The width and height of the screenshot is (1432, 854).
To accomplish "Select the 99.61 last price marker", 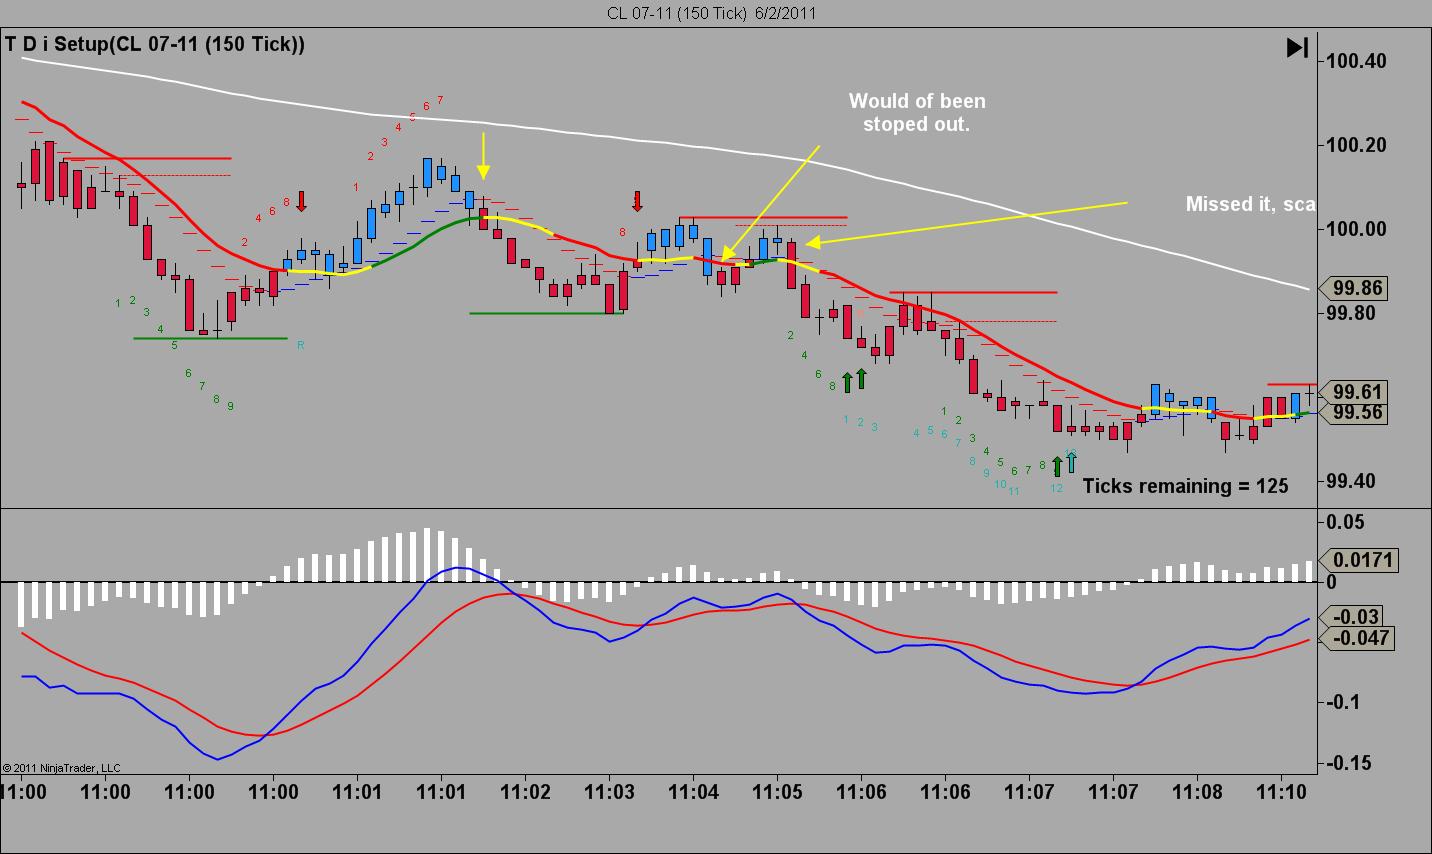I will 1355,392.
